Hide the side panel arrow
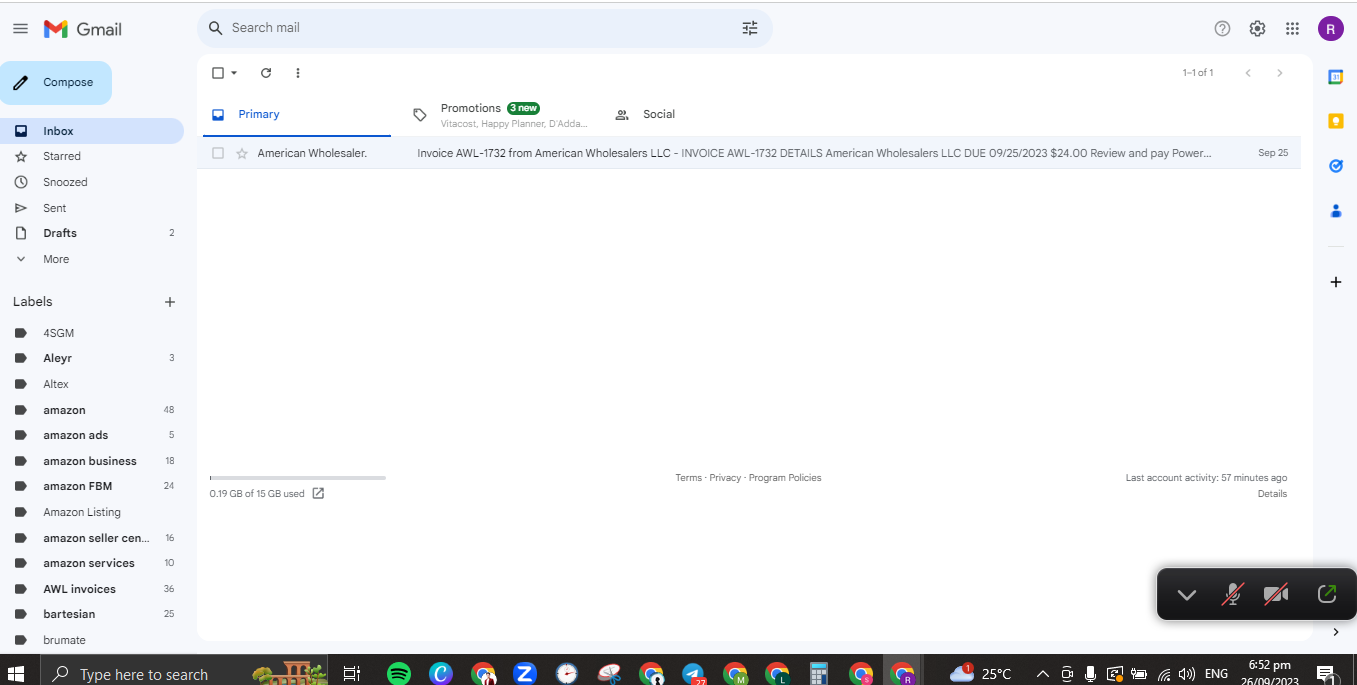The image size is (1357, 685). (1335, 632)
